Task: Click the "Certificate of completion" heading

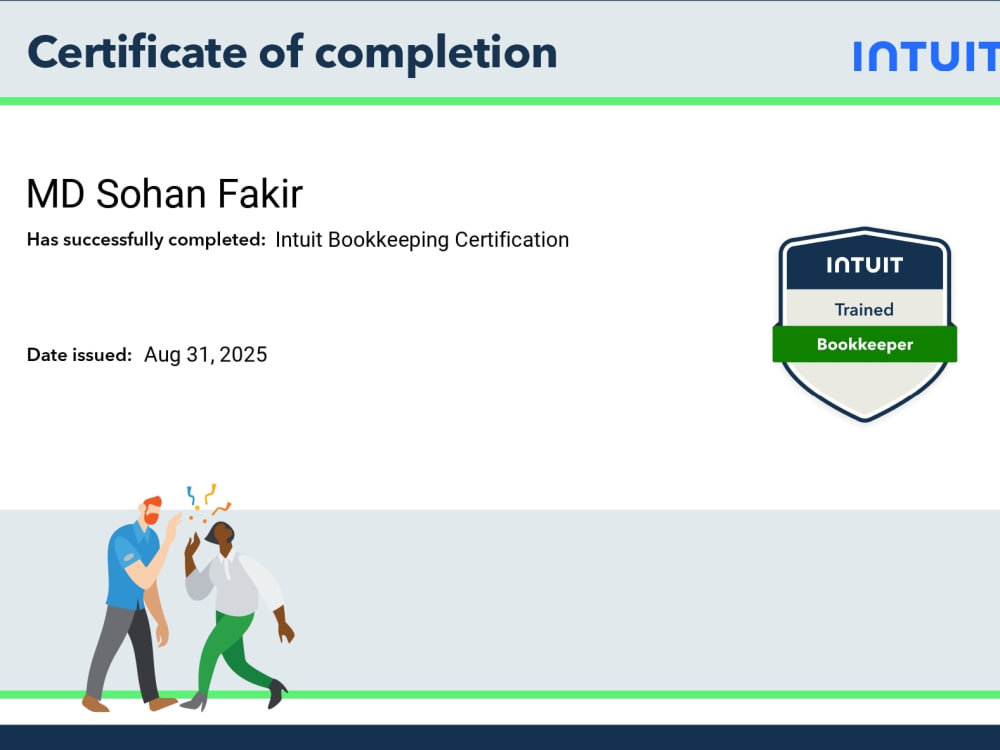Action: (x=292, y=54)
